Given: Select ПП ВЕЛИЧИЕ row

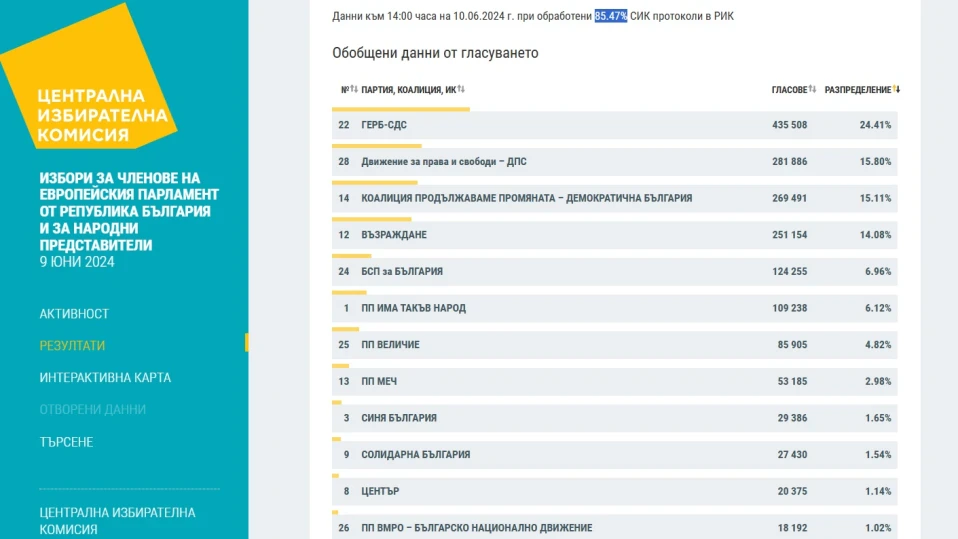Looking at the screenshot, I should (x=615, y=345).
